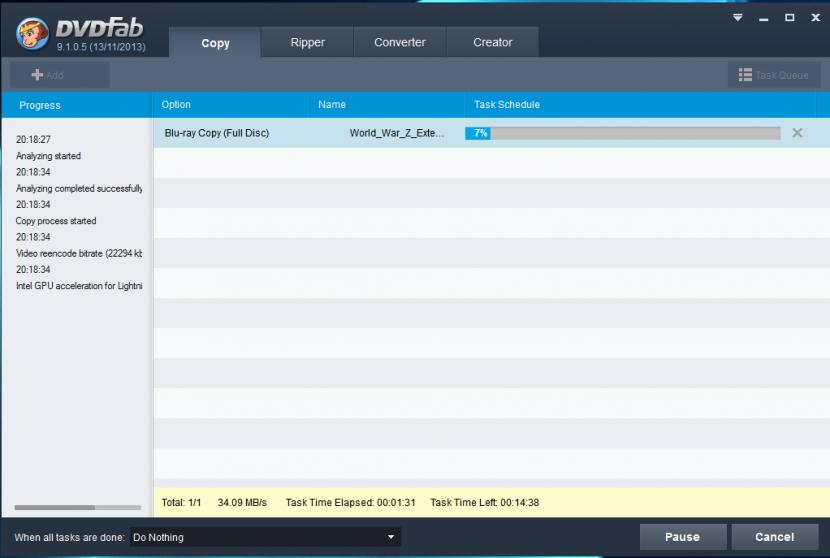Switch to the Creator tab
830x558 pixels.
point(492,42)
